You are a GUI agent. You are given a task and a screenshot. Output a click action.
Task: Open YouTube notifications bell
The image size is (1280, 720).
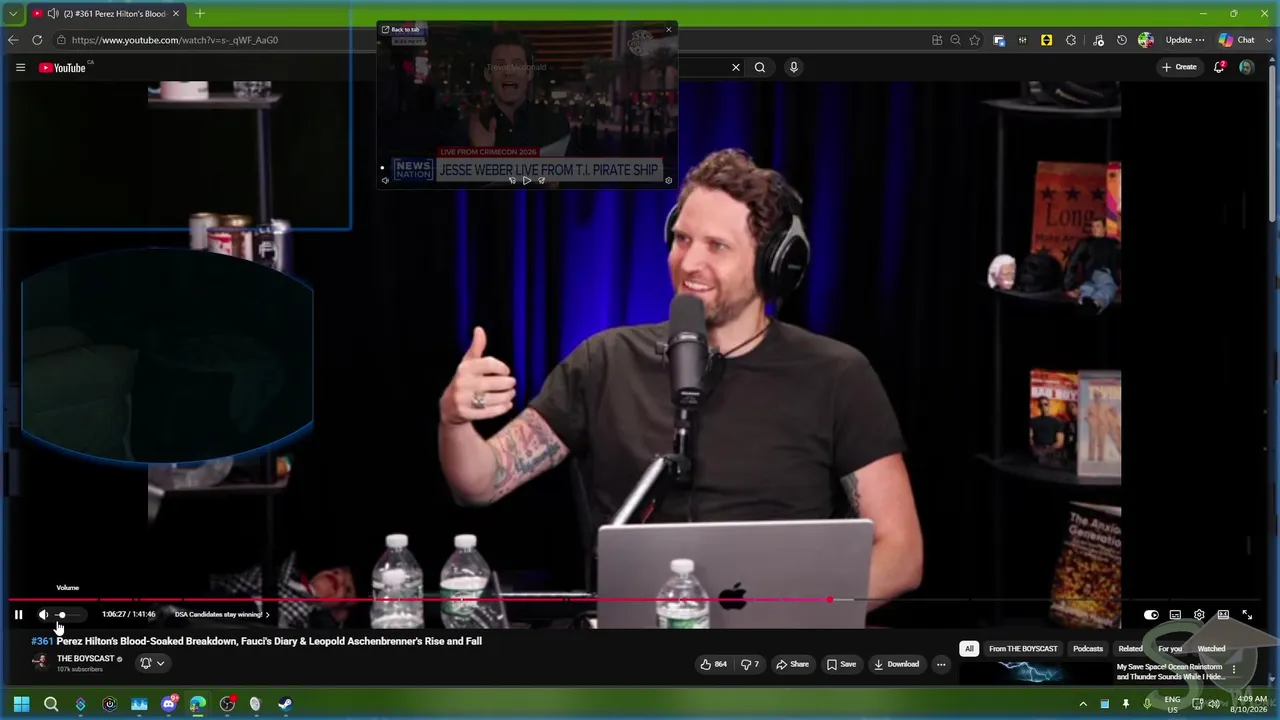(x=1219, y=67)
